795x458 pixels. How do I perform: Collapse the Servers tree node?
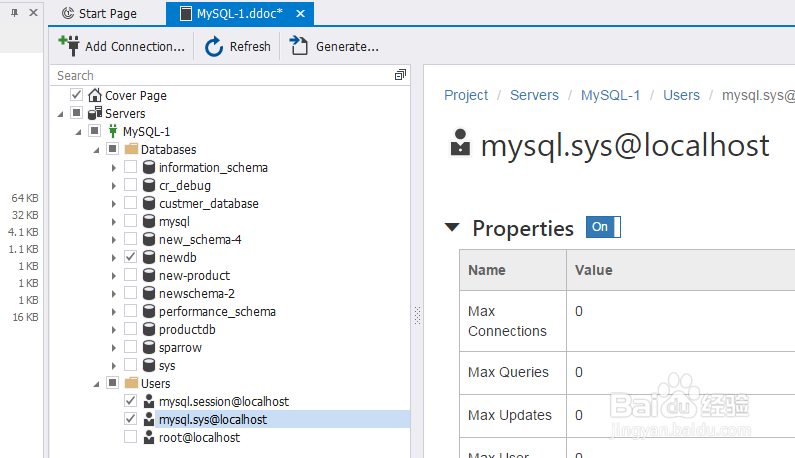(60, 114)
